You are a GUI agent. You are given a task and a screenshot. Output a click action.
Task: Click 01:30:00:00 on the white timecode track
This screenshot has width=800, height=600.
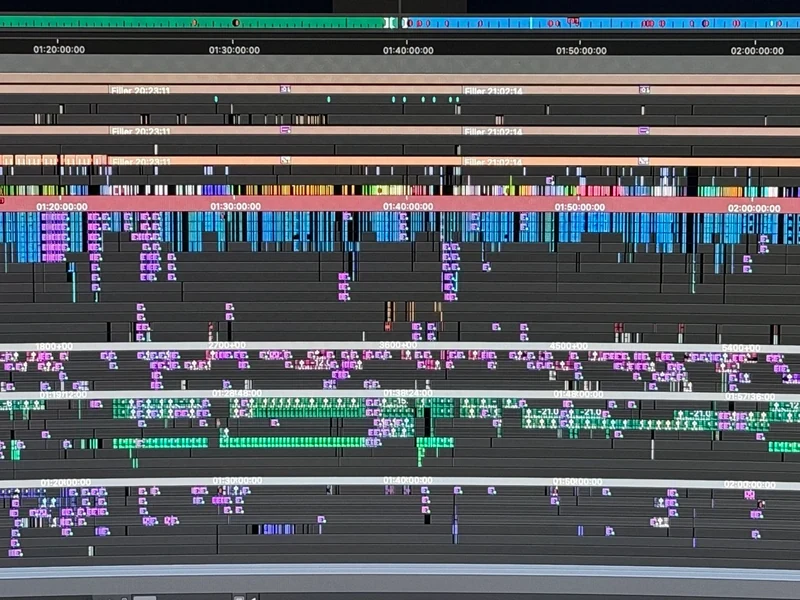pos(237,481)
